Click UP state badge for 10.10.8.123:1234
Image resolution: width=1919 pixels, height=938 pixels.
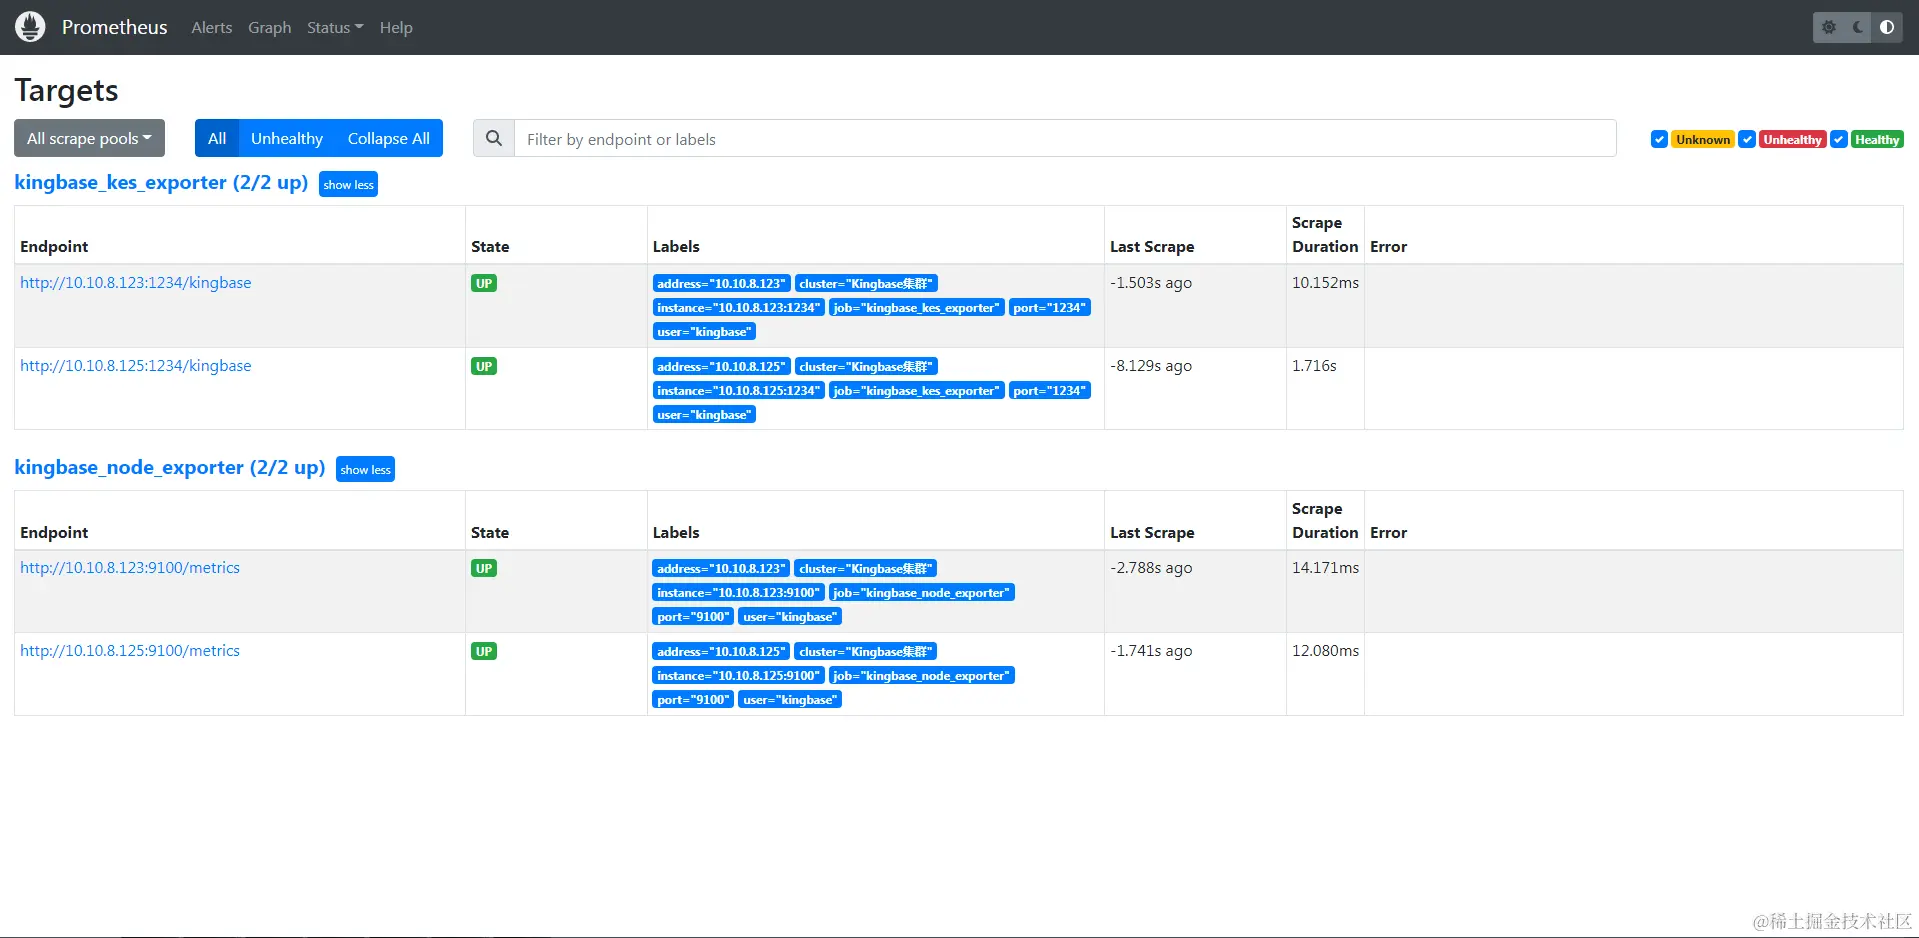click(x=484, y=283)
